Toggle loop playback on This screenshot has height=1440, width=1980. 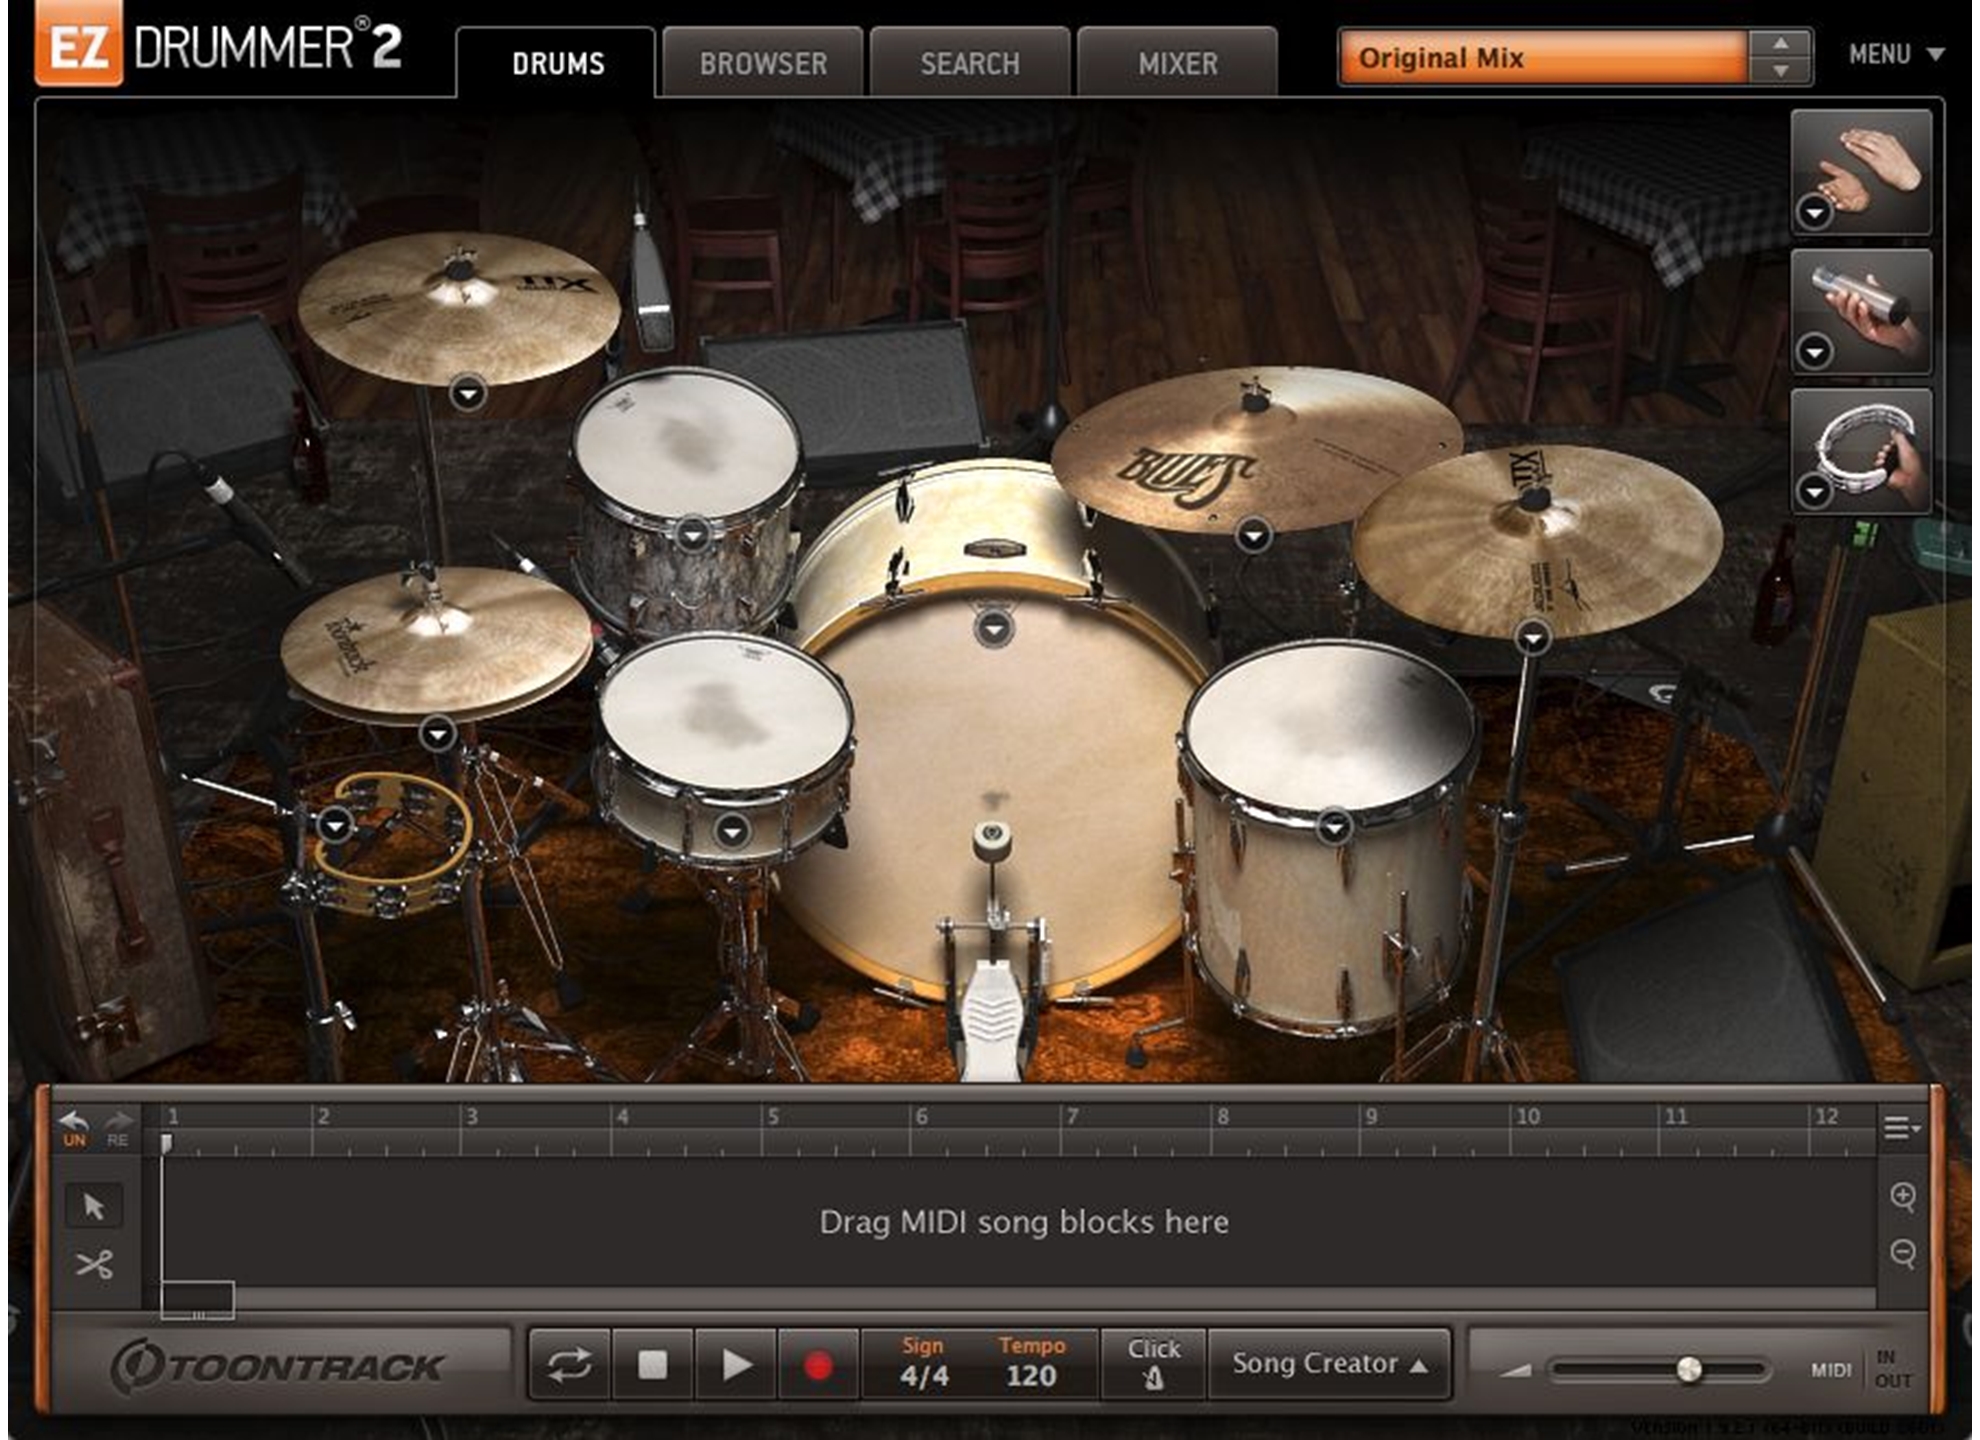coord(569,1364)
